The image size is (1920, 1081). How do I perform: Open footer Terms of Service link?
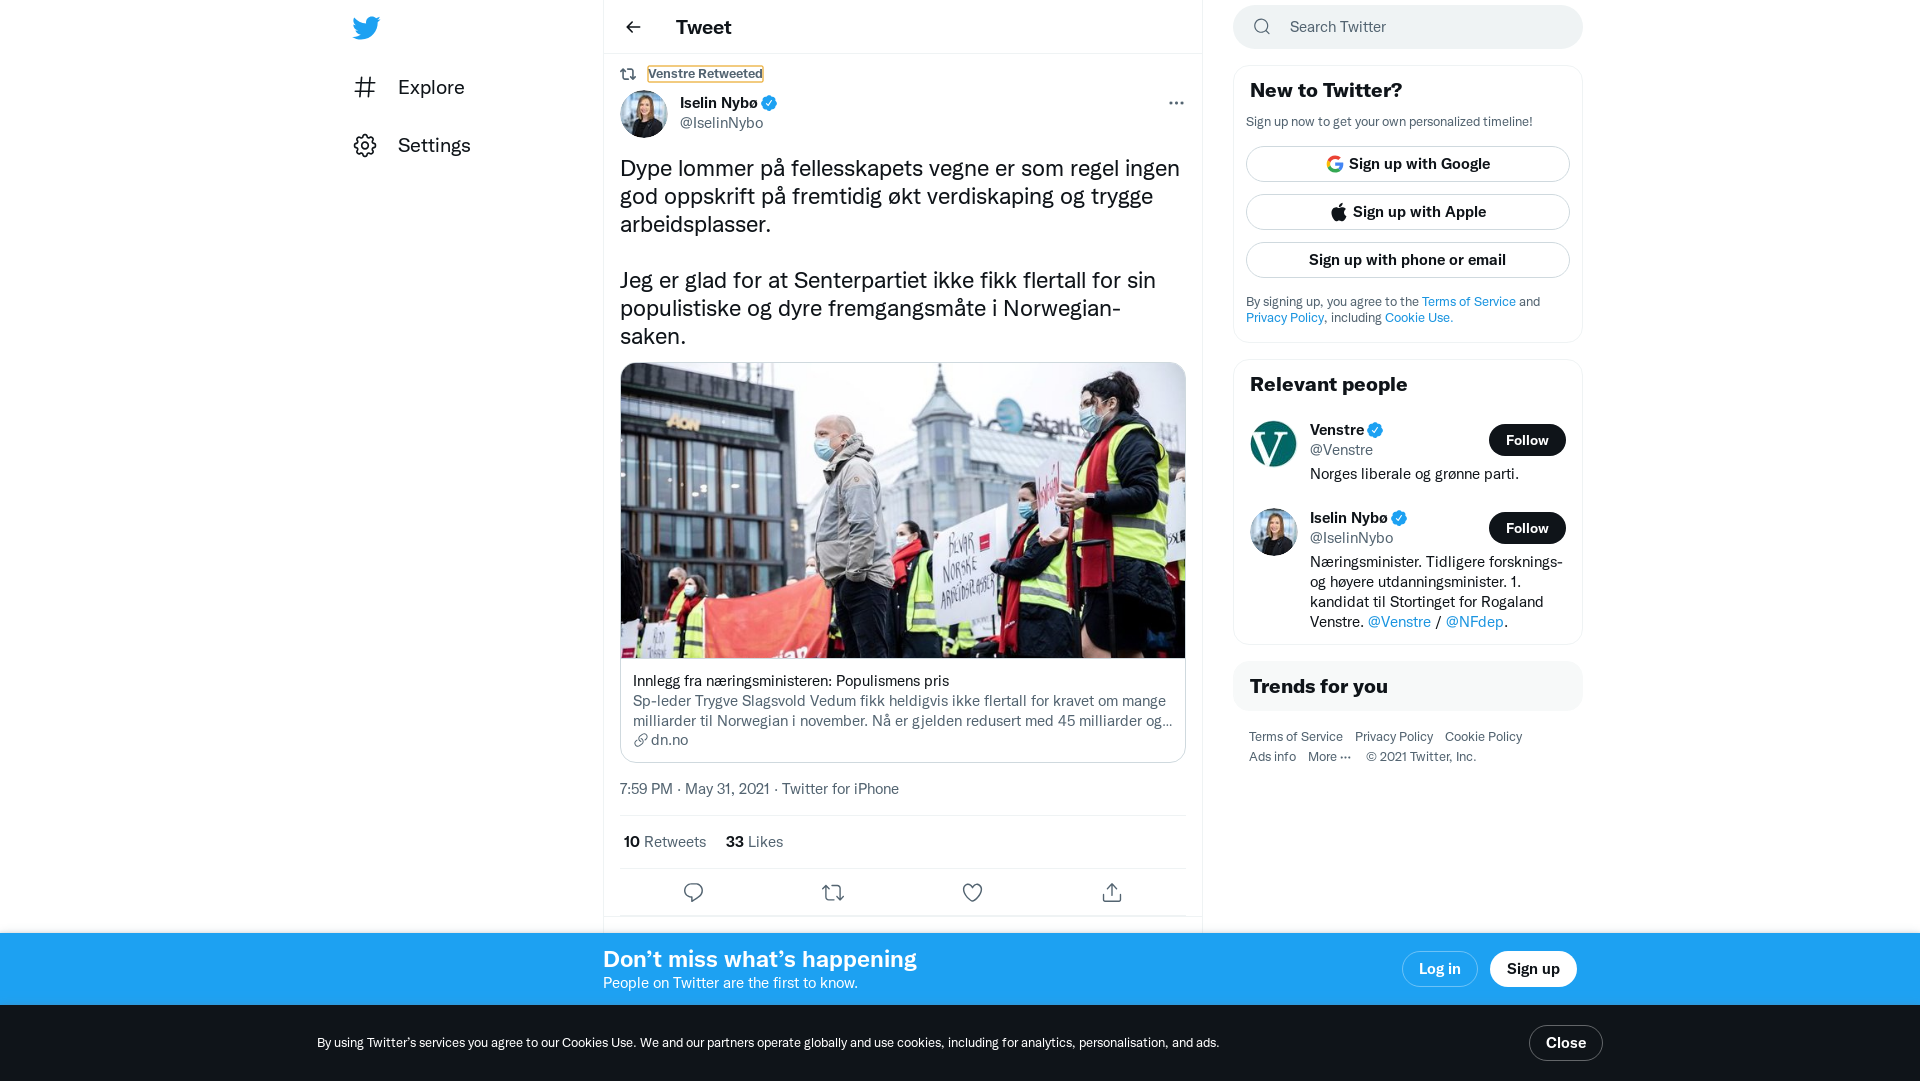coord(1295,737)
